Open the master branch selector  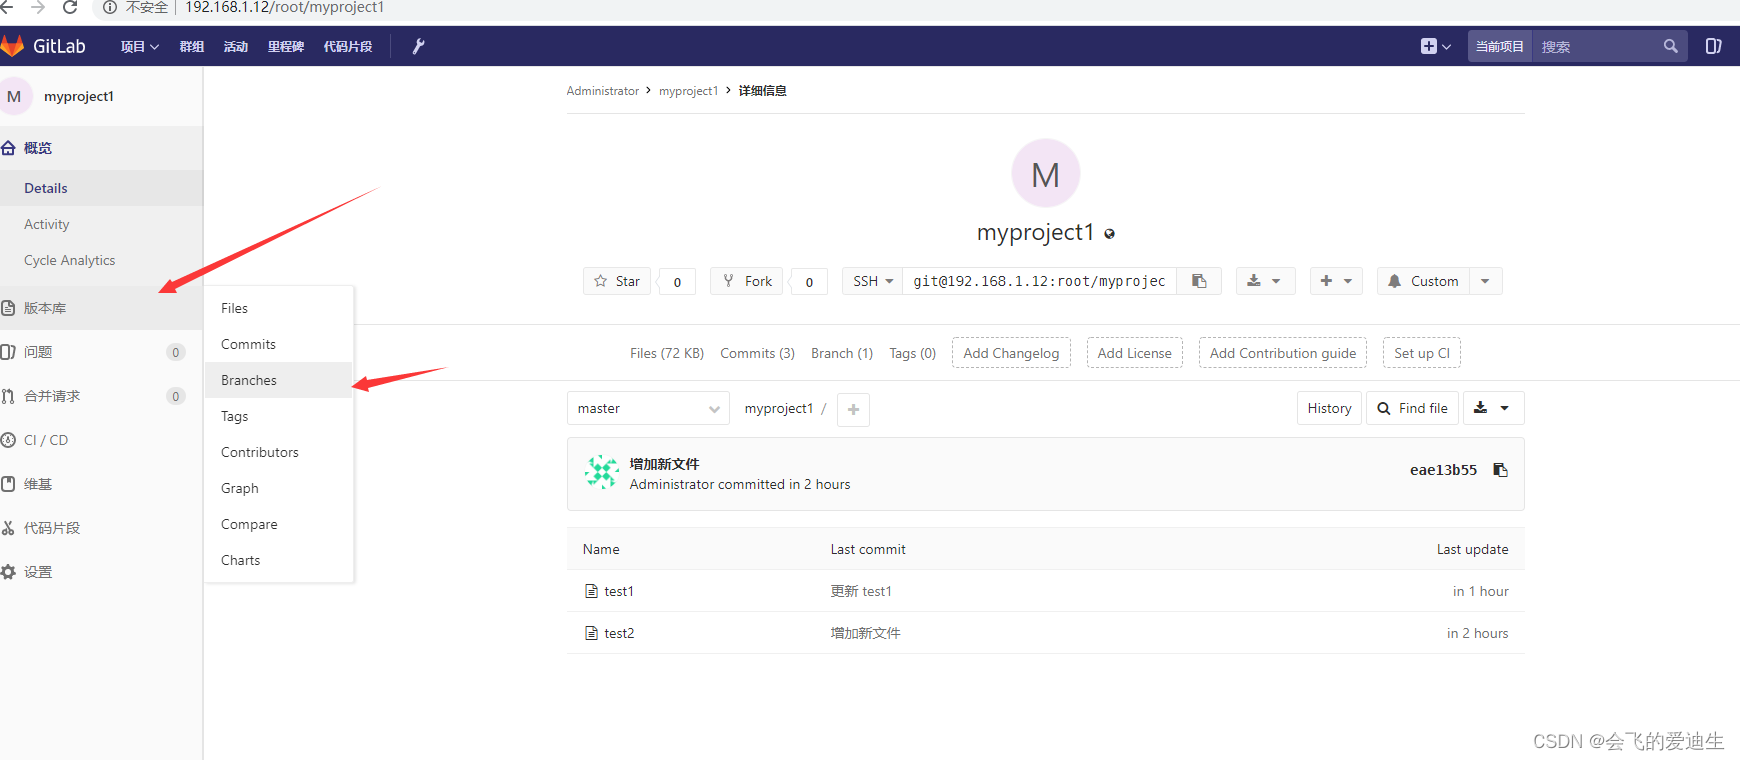pyautogui.click(x=648, y=408)
